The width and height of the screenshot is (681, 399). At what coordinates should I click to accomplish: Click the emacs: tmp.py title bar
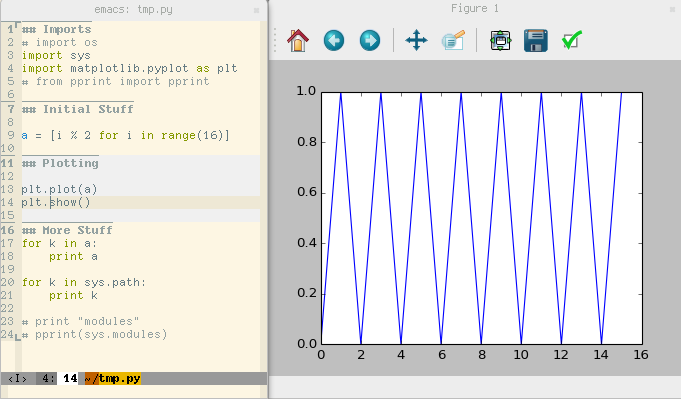pyautogui.click(x=133, y=10)
